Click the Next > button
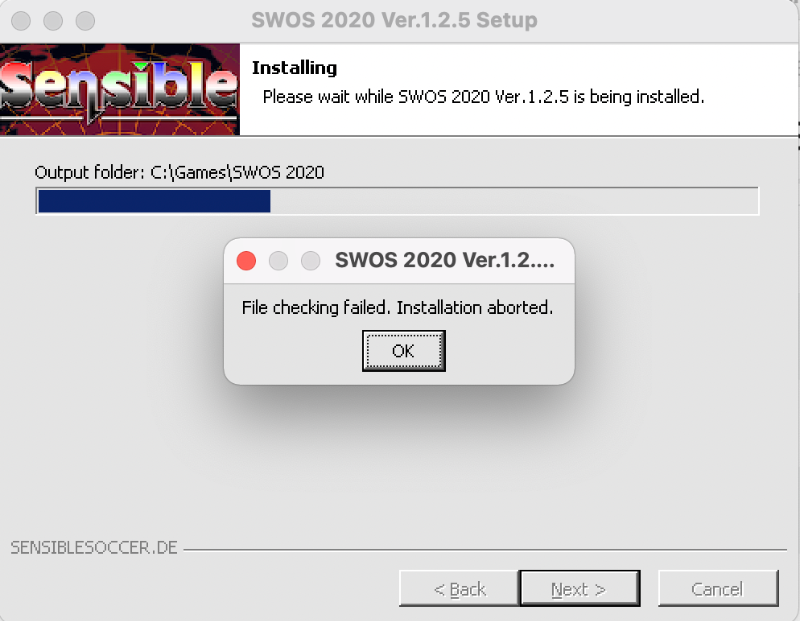 tap(580, 589)
